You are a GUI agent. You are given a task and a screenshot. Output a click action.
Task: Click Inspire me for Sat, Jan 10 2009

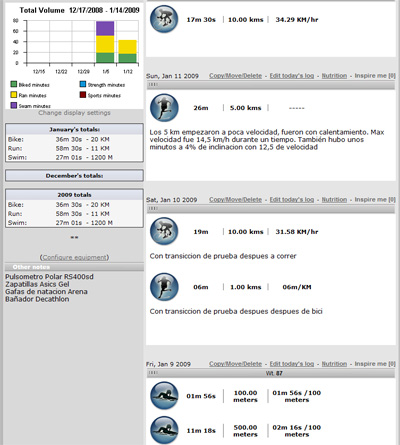375,200
